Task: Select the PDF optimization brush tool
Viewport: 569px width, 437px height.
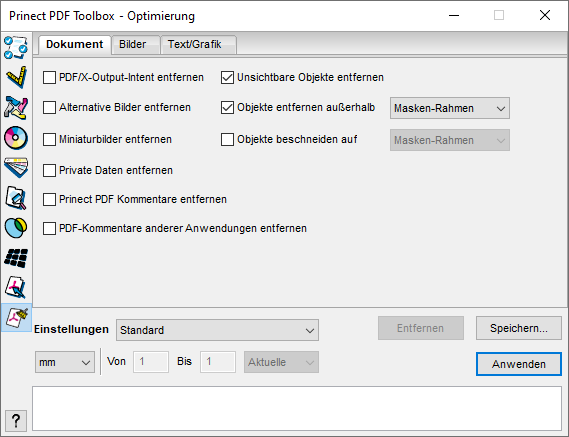Action: (16, 318)
